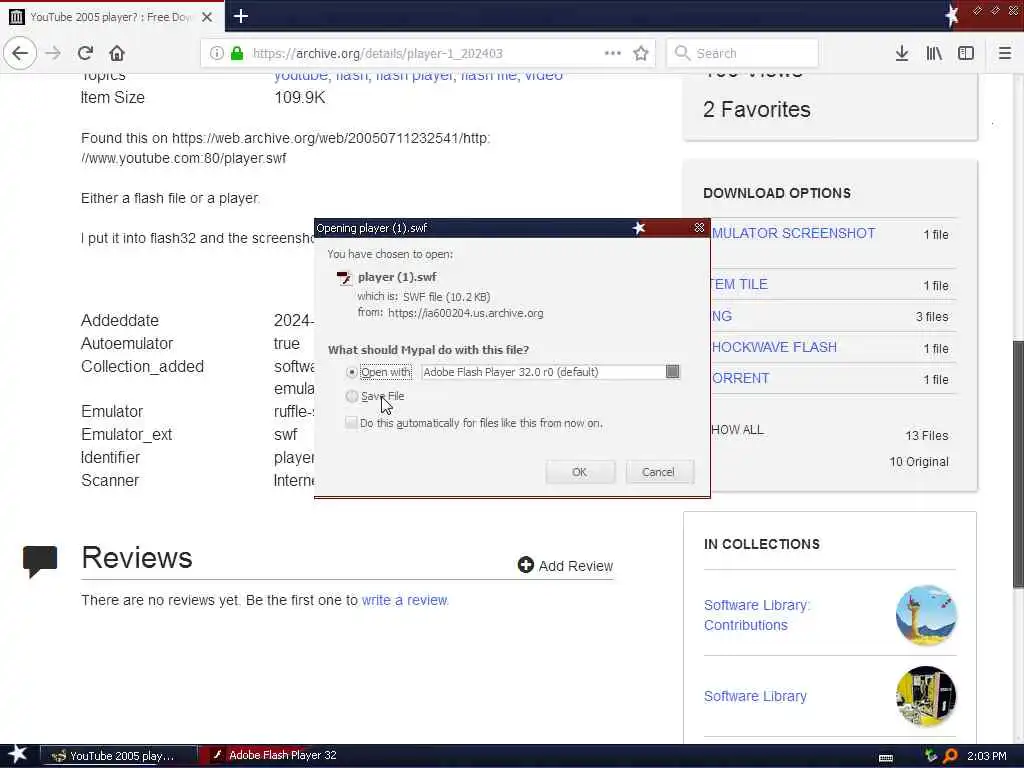Toggle the browser sidebar icon

966,53
